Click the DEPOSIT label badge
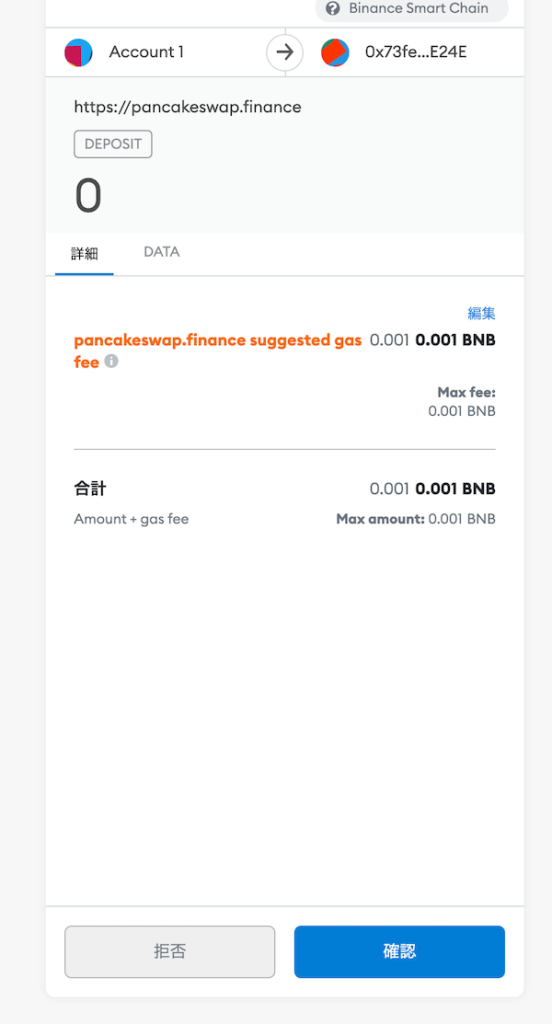 [113, 144]
